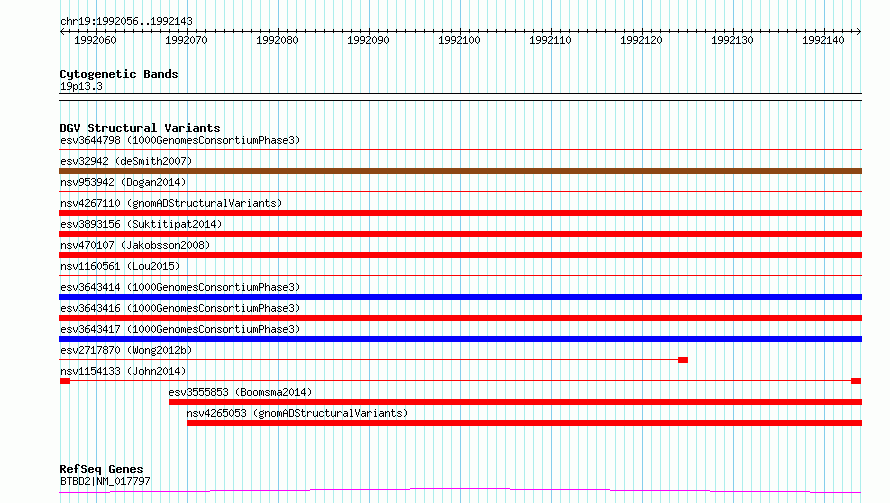Open variant nsv953942 (Dogan2014) label
The height and width of the screenshot is (503, 890).
(123, 182)
